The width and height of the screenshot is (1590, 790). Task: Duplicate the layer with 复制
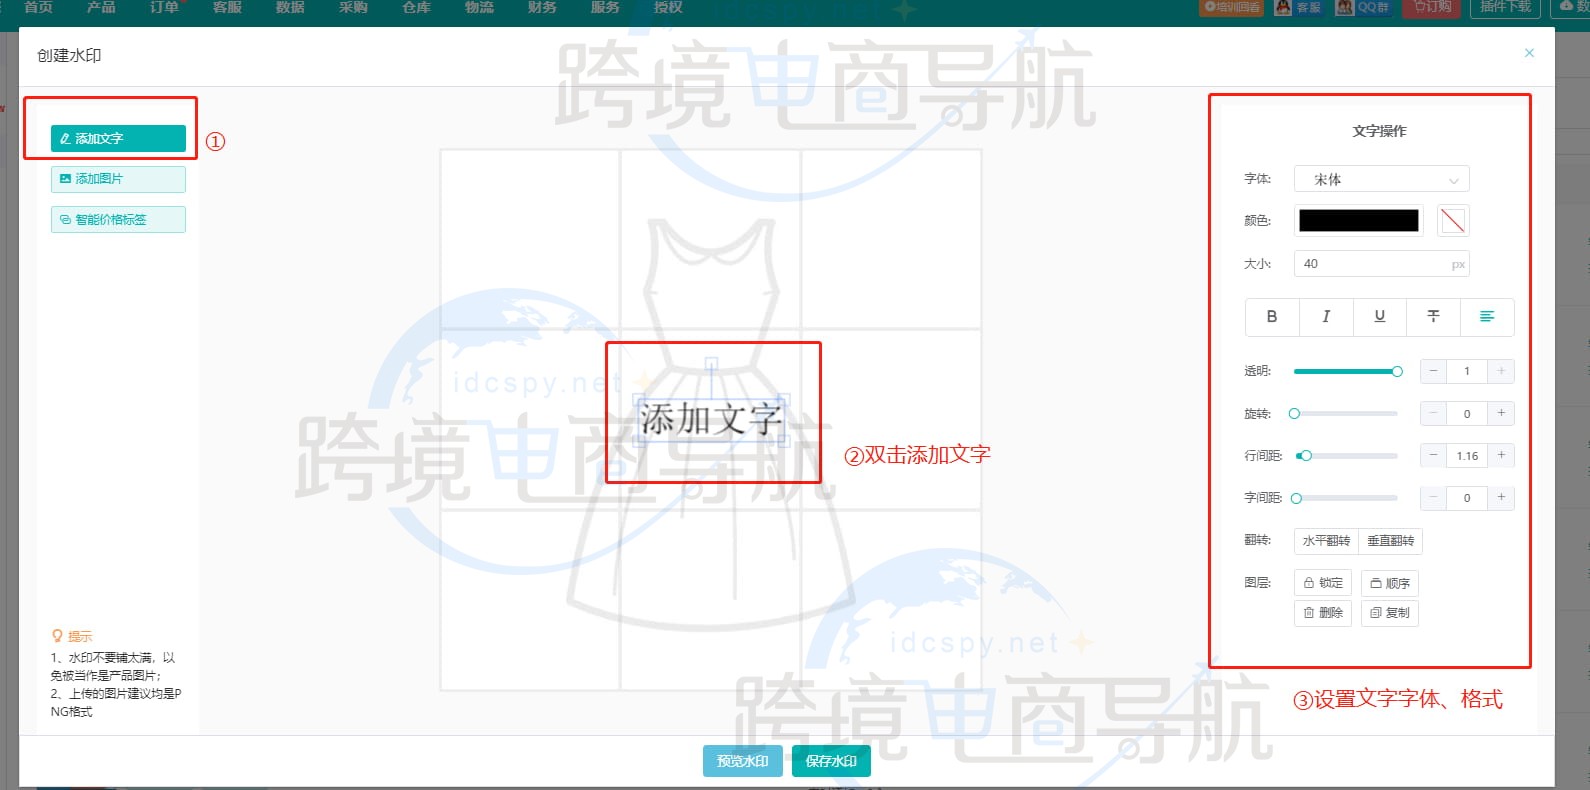point(1390,613)
